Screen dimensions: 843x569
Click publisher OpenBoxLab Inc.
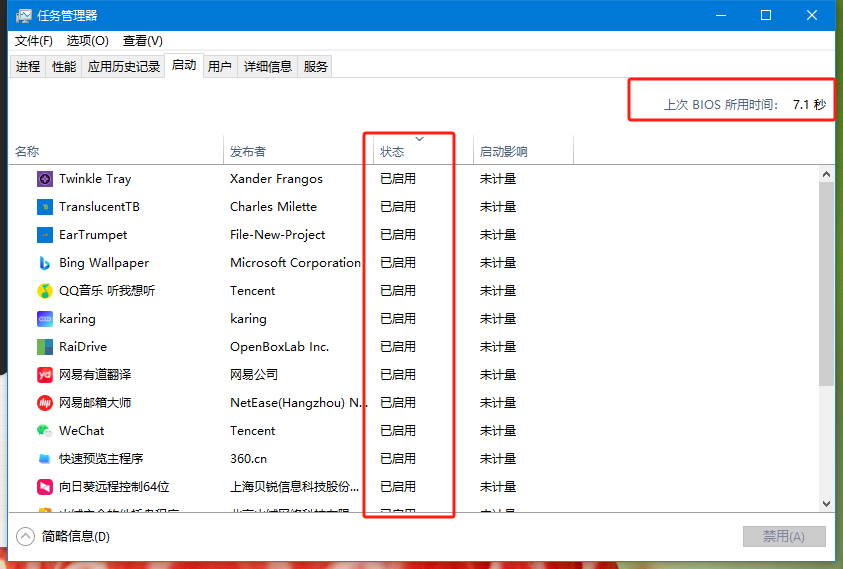(x=279, y=346)
